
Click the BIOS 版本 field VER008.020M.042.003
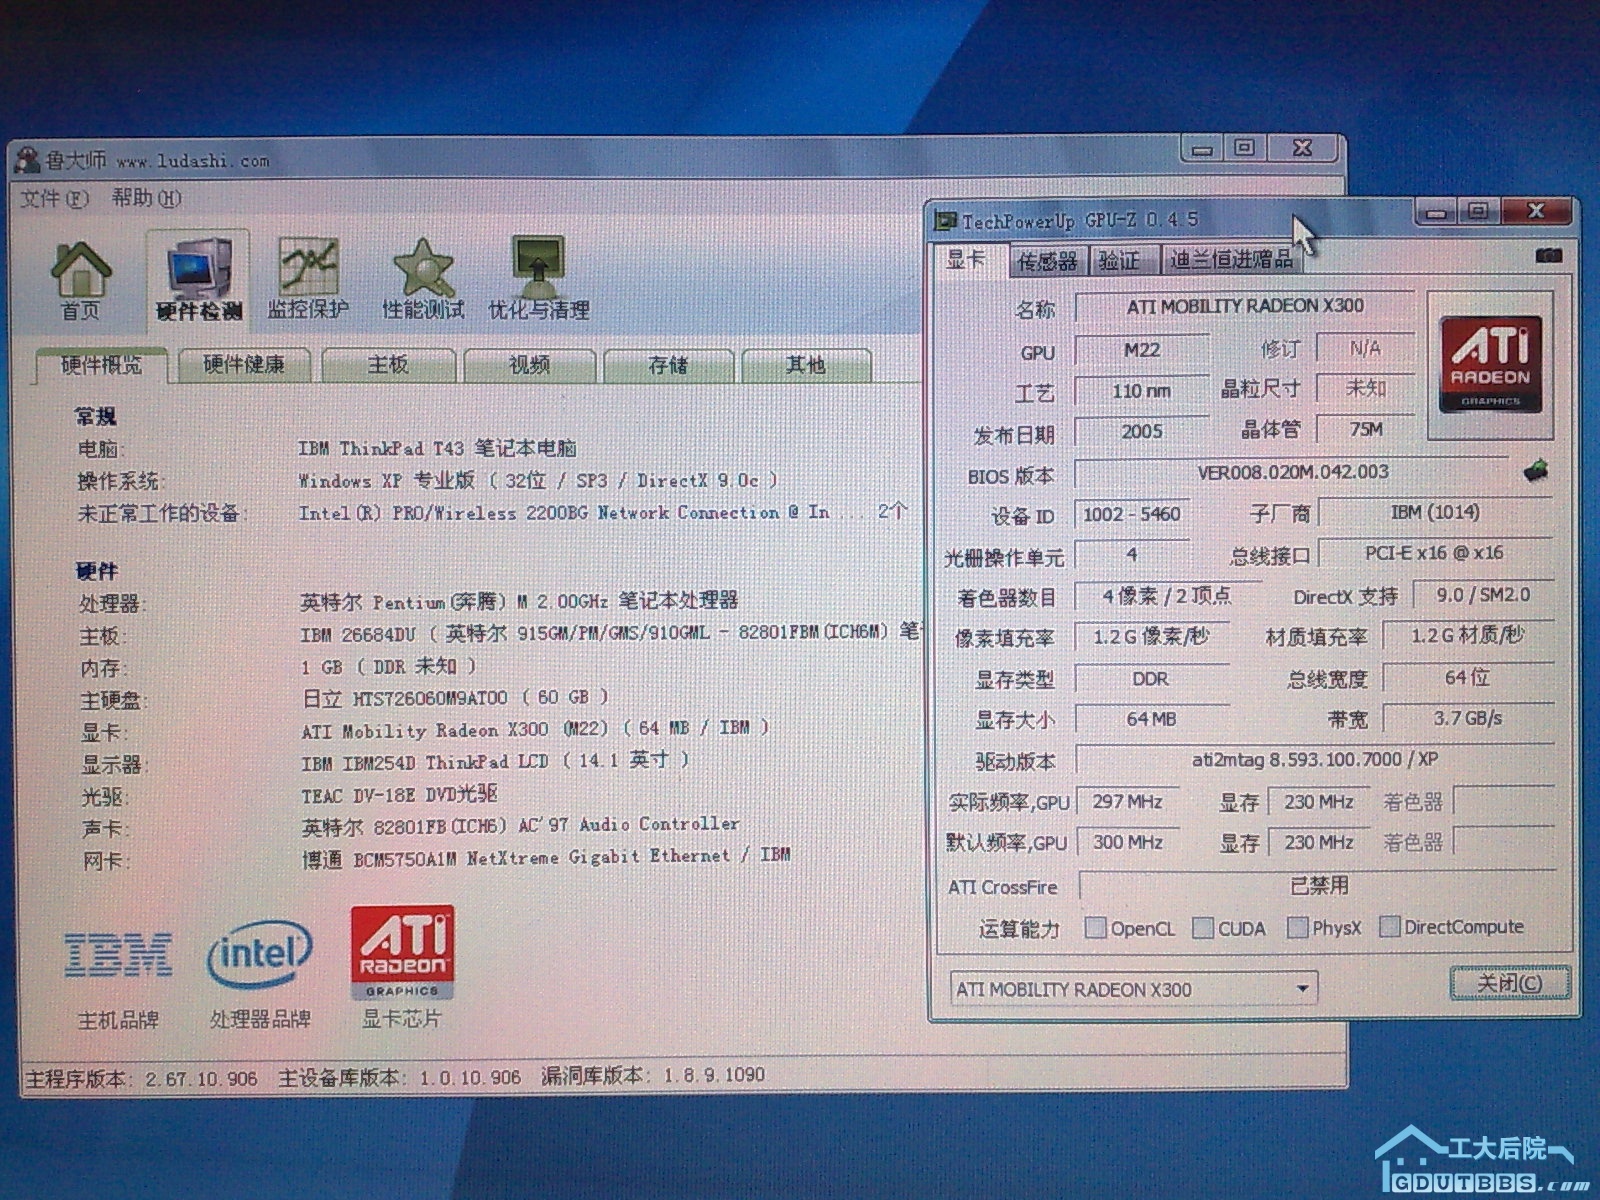point(1292,472)
